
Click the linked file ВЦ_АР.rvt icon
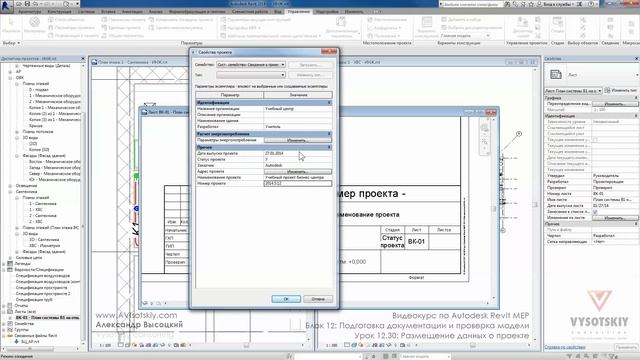[x=17, y=341]
